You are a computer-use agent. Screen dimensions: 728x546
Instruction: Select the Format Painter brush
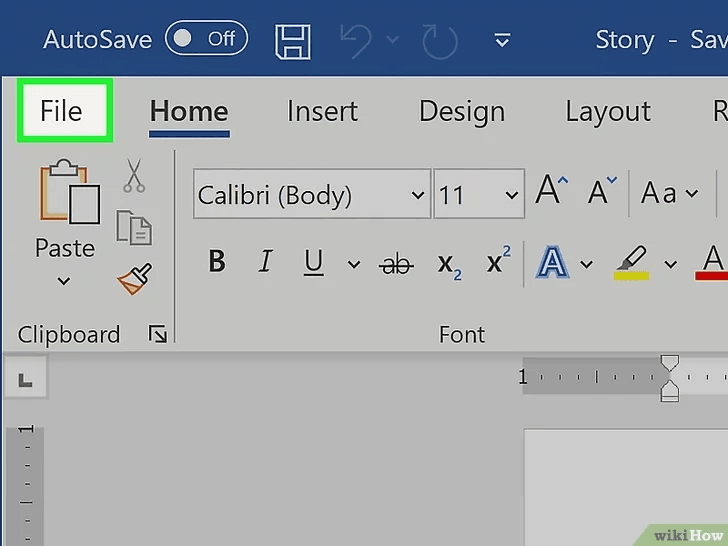[135, 279]
